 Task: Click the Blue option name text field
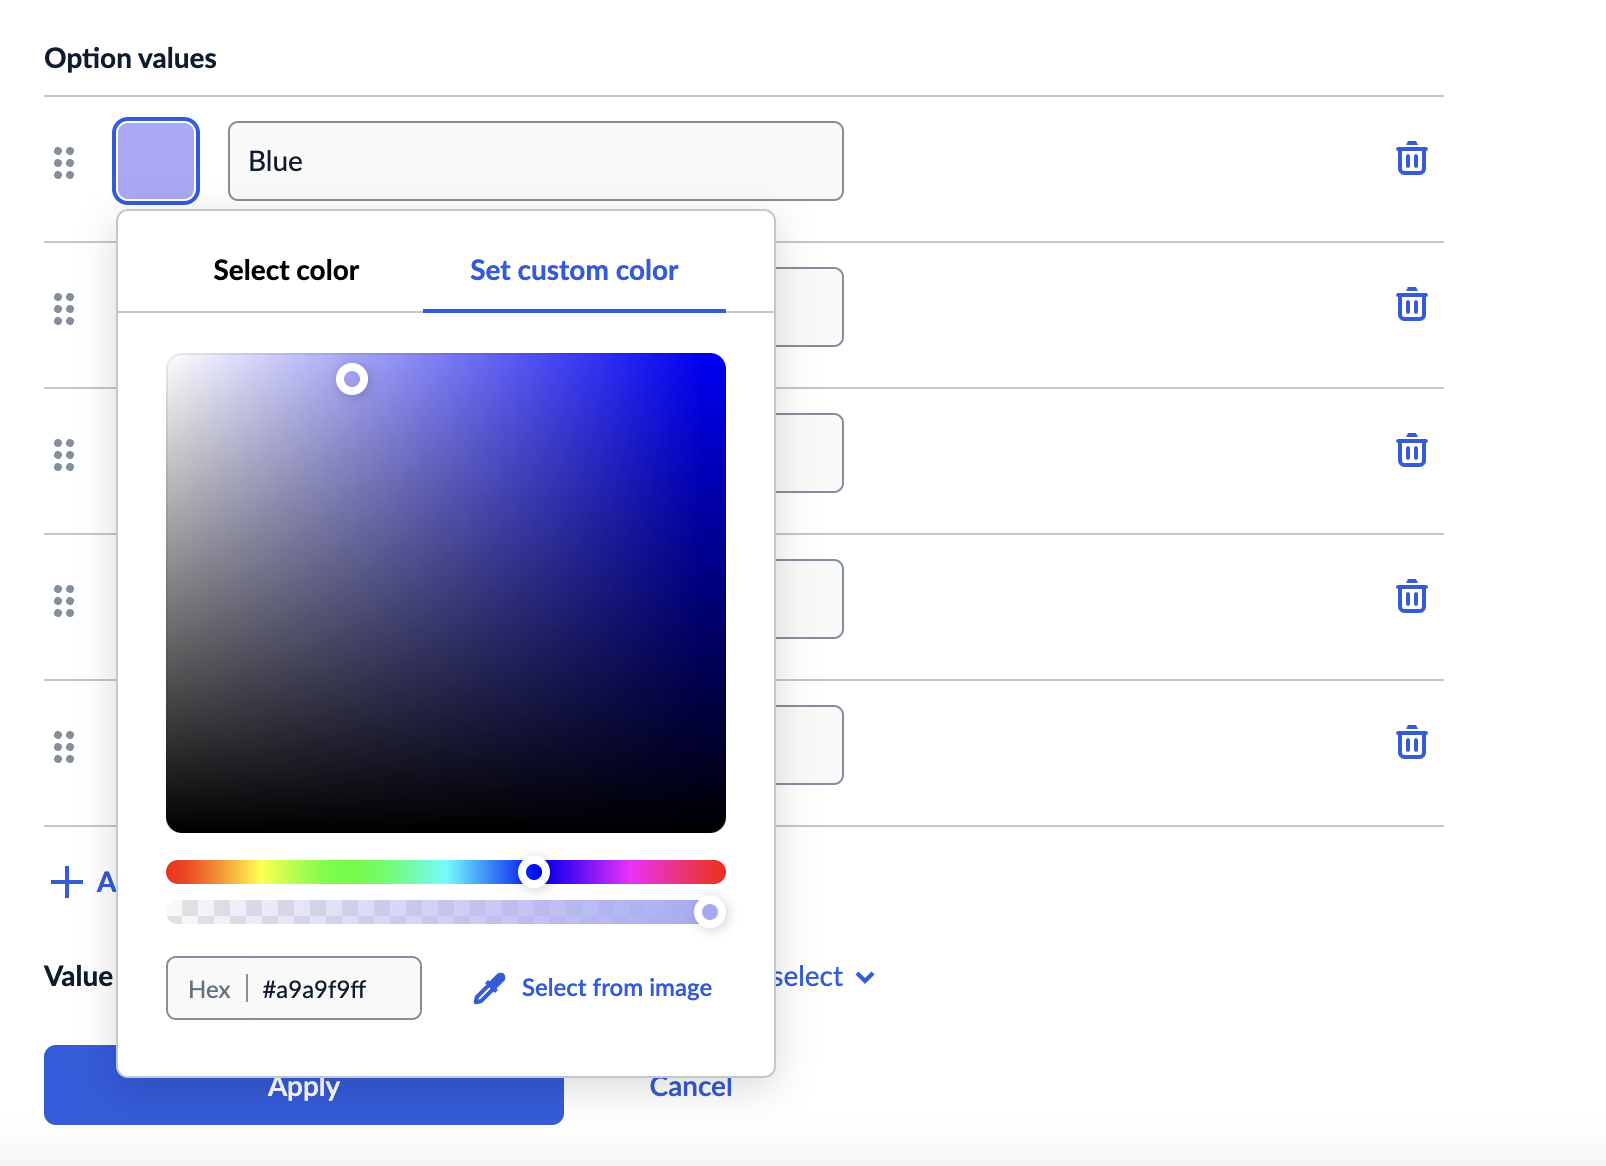tap(536, 160)
